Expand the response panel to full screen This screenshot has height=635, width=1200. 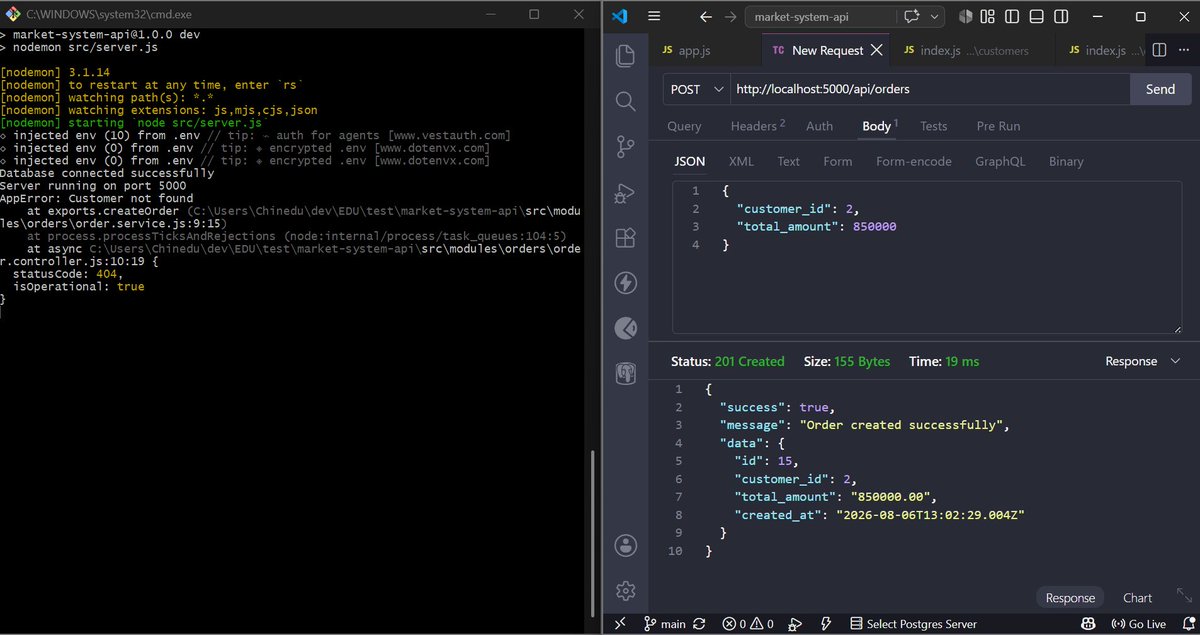click(x=1183, y=595)
